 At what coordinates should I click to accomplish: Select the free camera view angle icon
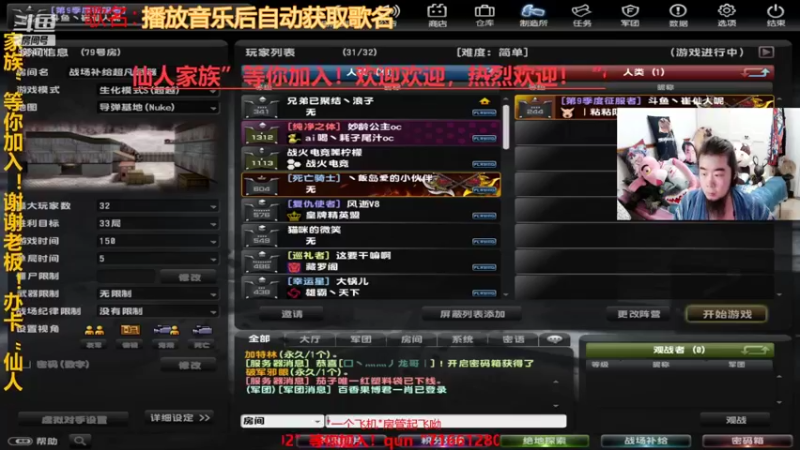[x=202, y=330]
